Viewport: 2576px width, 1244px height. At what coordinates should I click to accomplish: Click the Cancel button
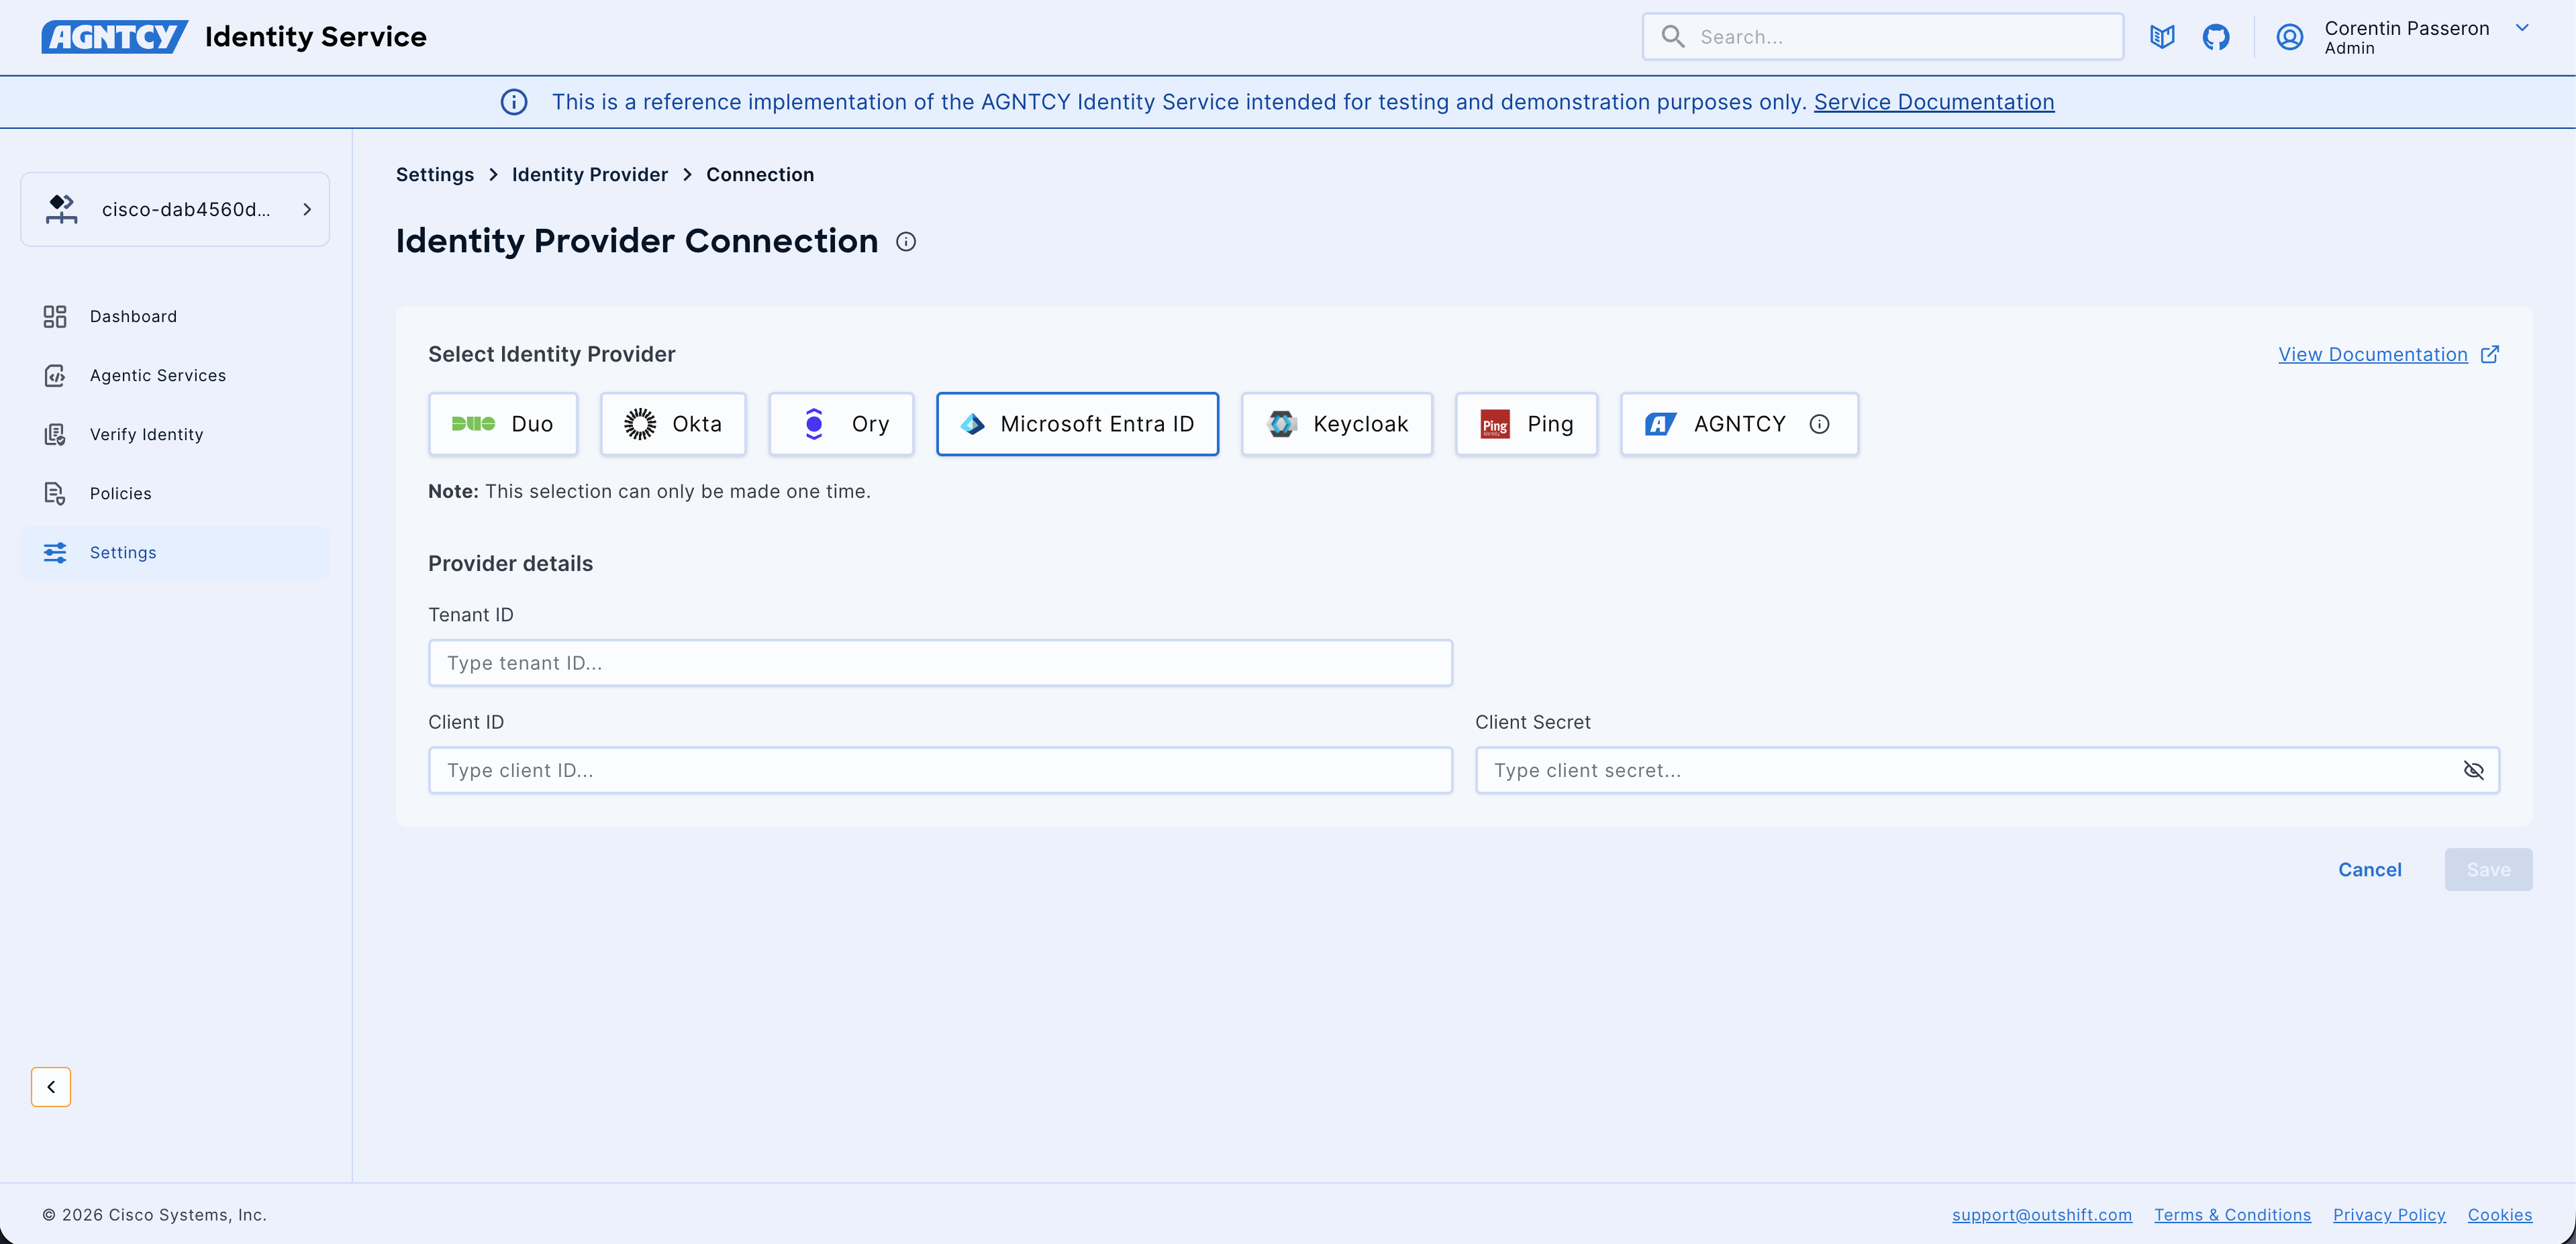(x=2370, y=870)
